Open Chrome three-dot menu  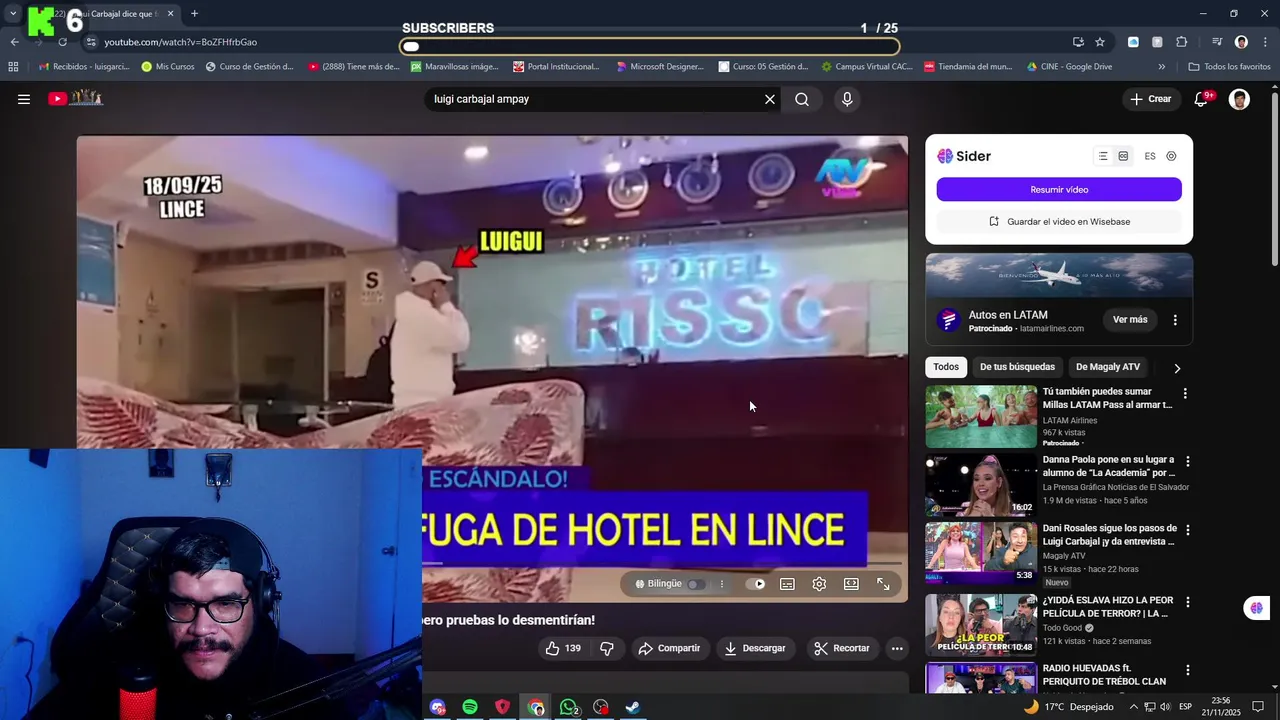(x=1266, y=42)
